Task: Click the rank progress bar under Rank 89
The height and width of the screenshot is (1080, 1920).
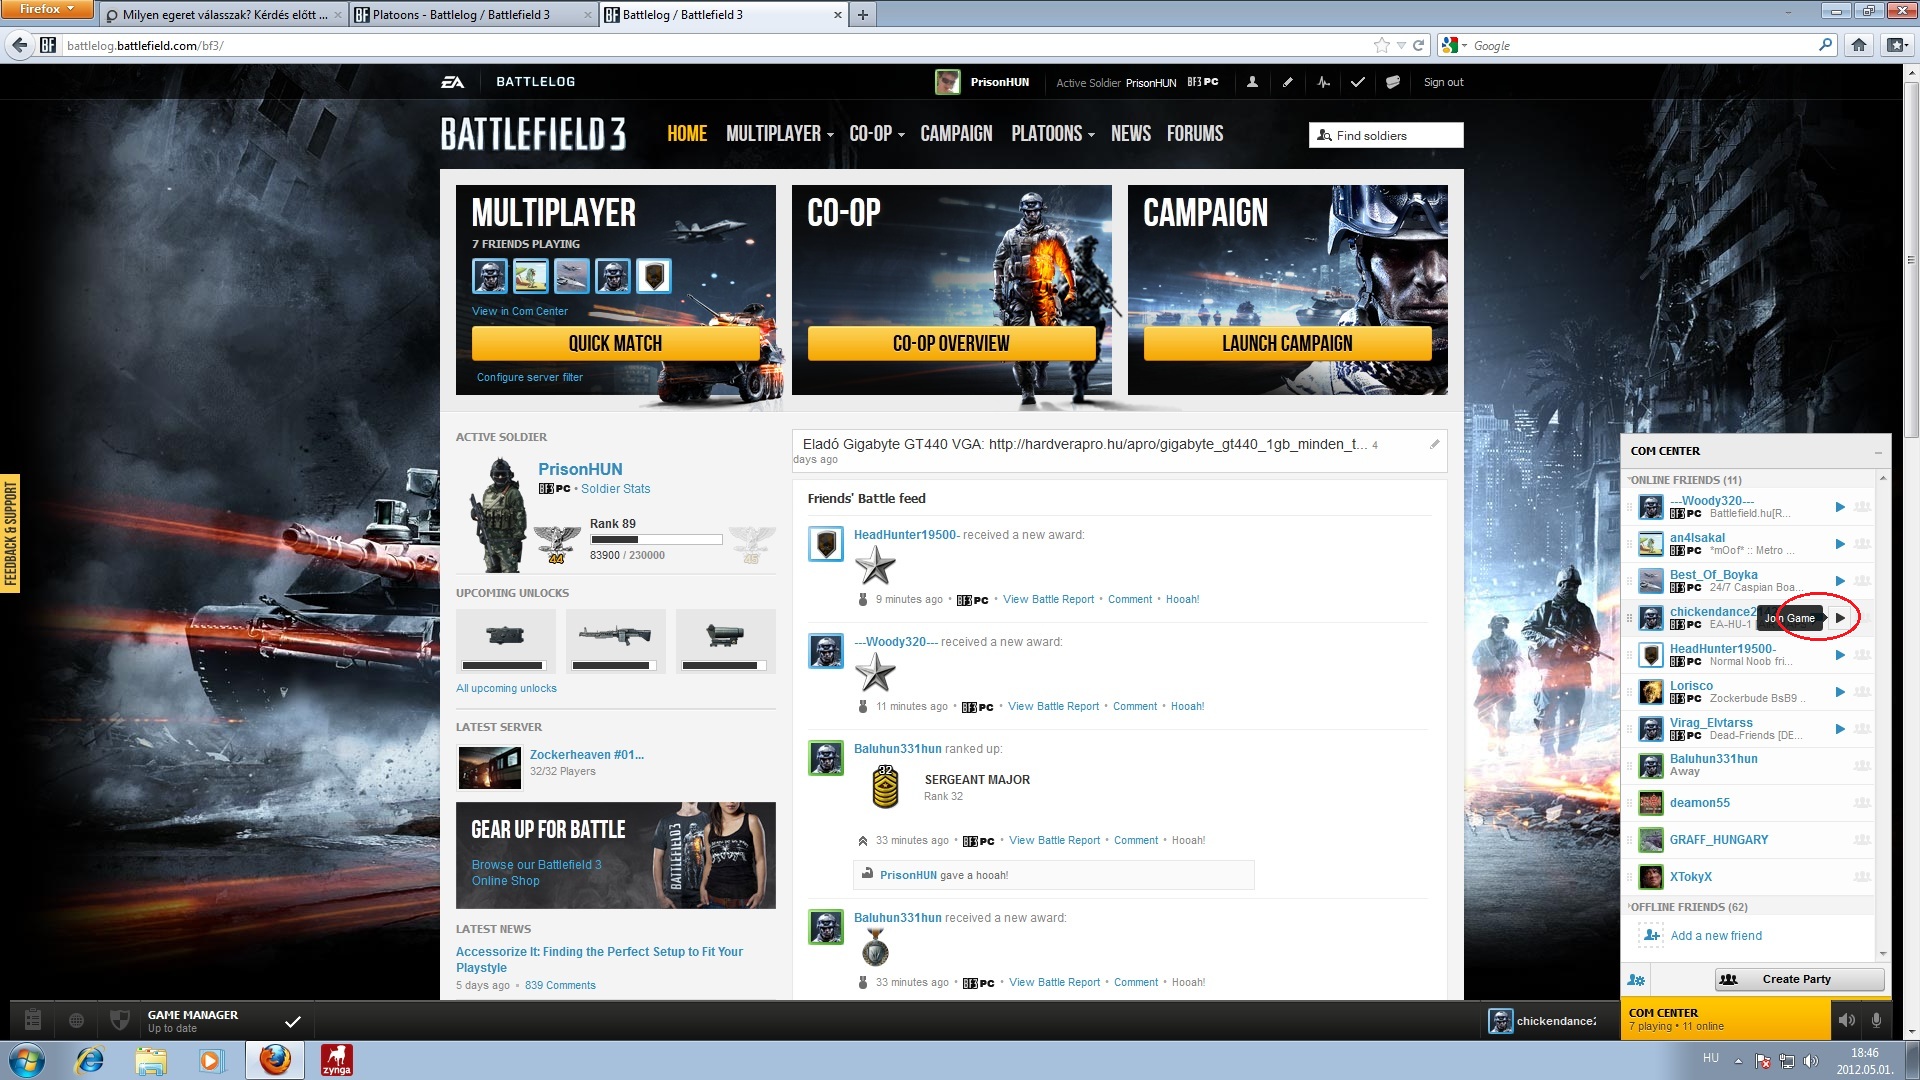Action: (656, 540)
